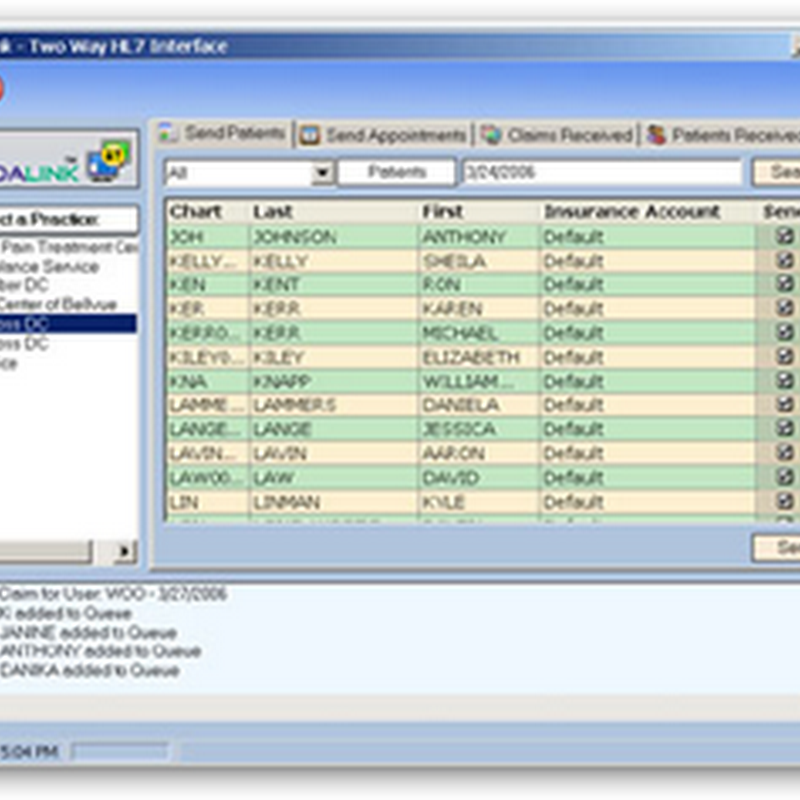Image resolution: width=800 pixels, height=800 pixels.
Task: Toggle send checkbox for LANGE JESSICA
Action: [785, 429]
